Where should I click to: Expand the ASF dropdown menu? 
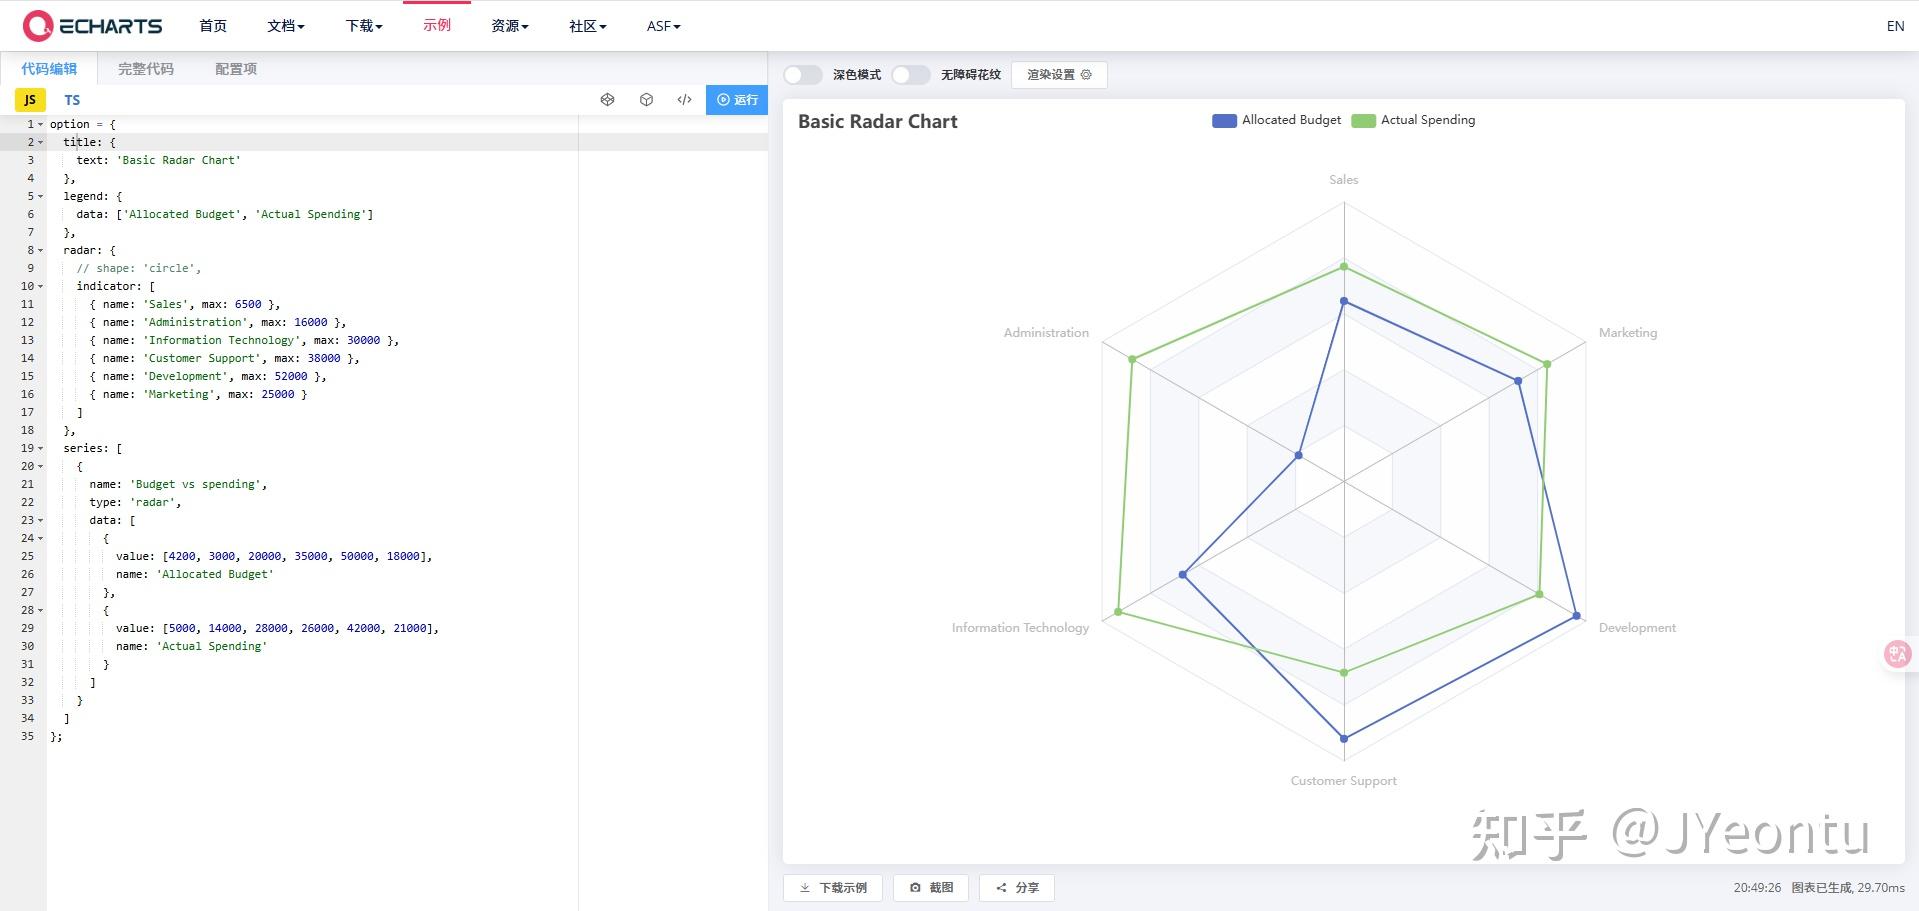(664, 26)
